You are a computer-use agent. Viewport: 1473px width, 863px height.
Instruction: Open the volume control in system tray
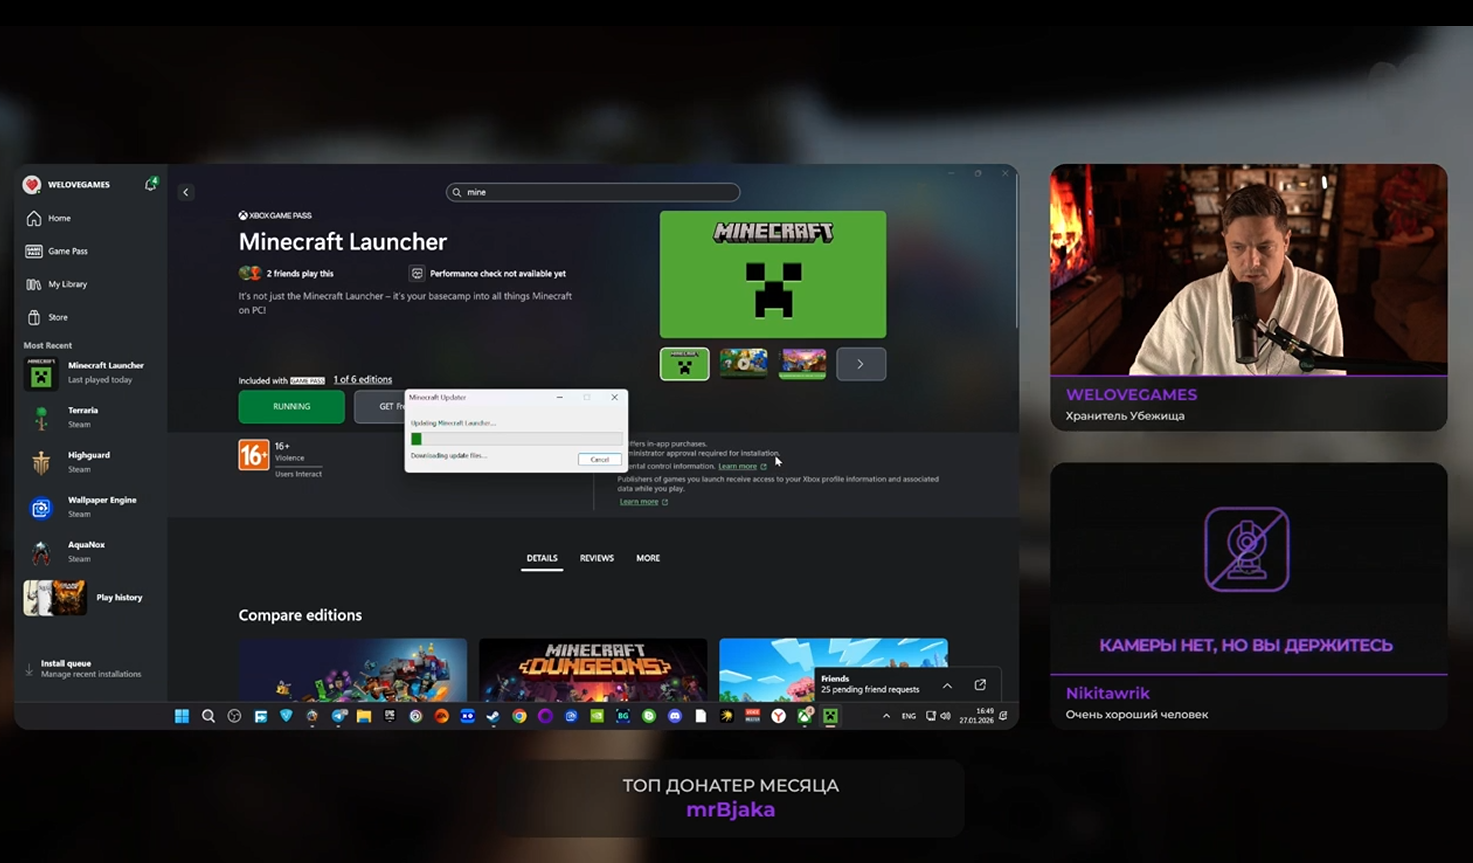945,716
